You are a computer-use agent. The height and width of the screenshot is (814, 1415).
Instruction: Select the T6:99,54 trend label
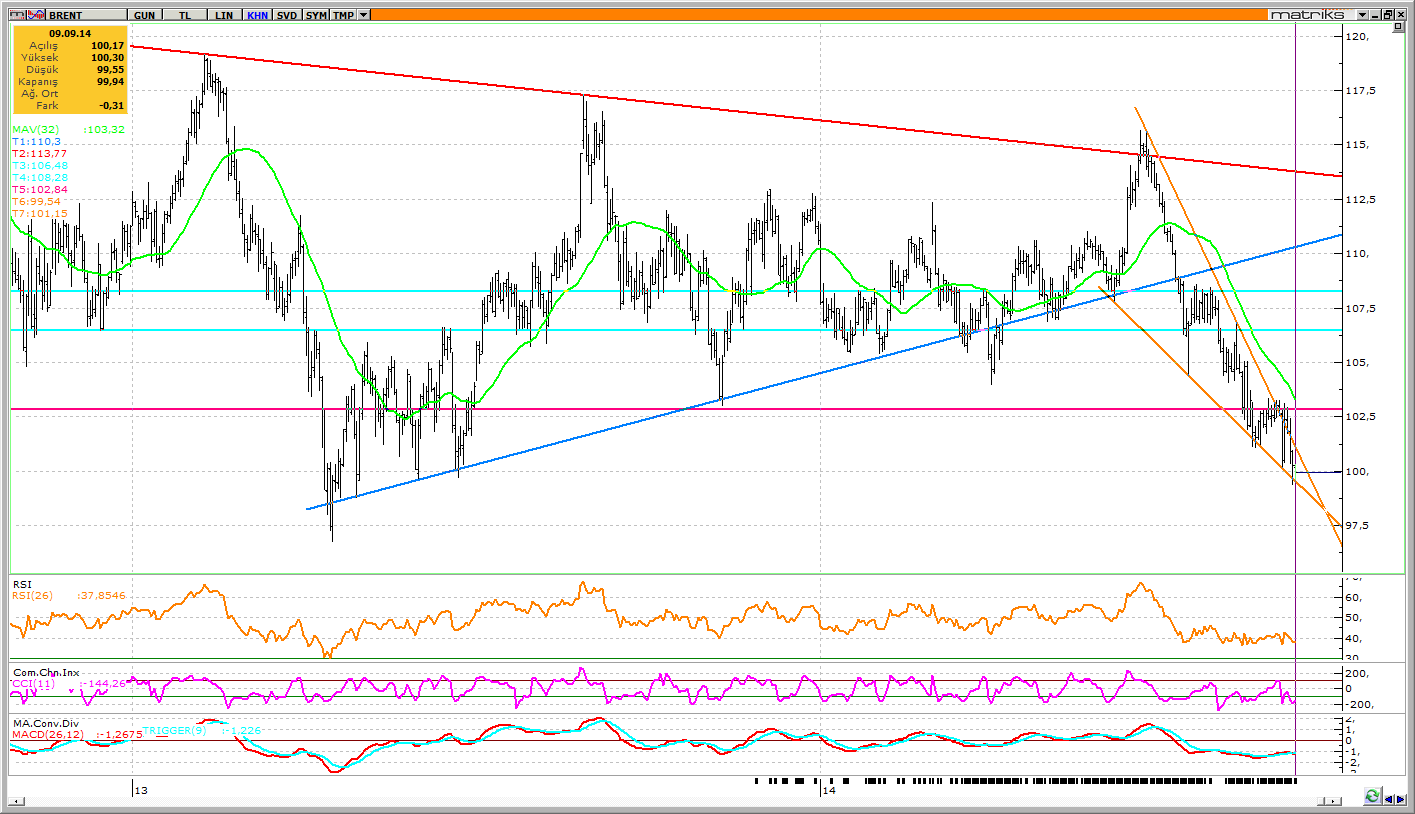coord(37,202)
